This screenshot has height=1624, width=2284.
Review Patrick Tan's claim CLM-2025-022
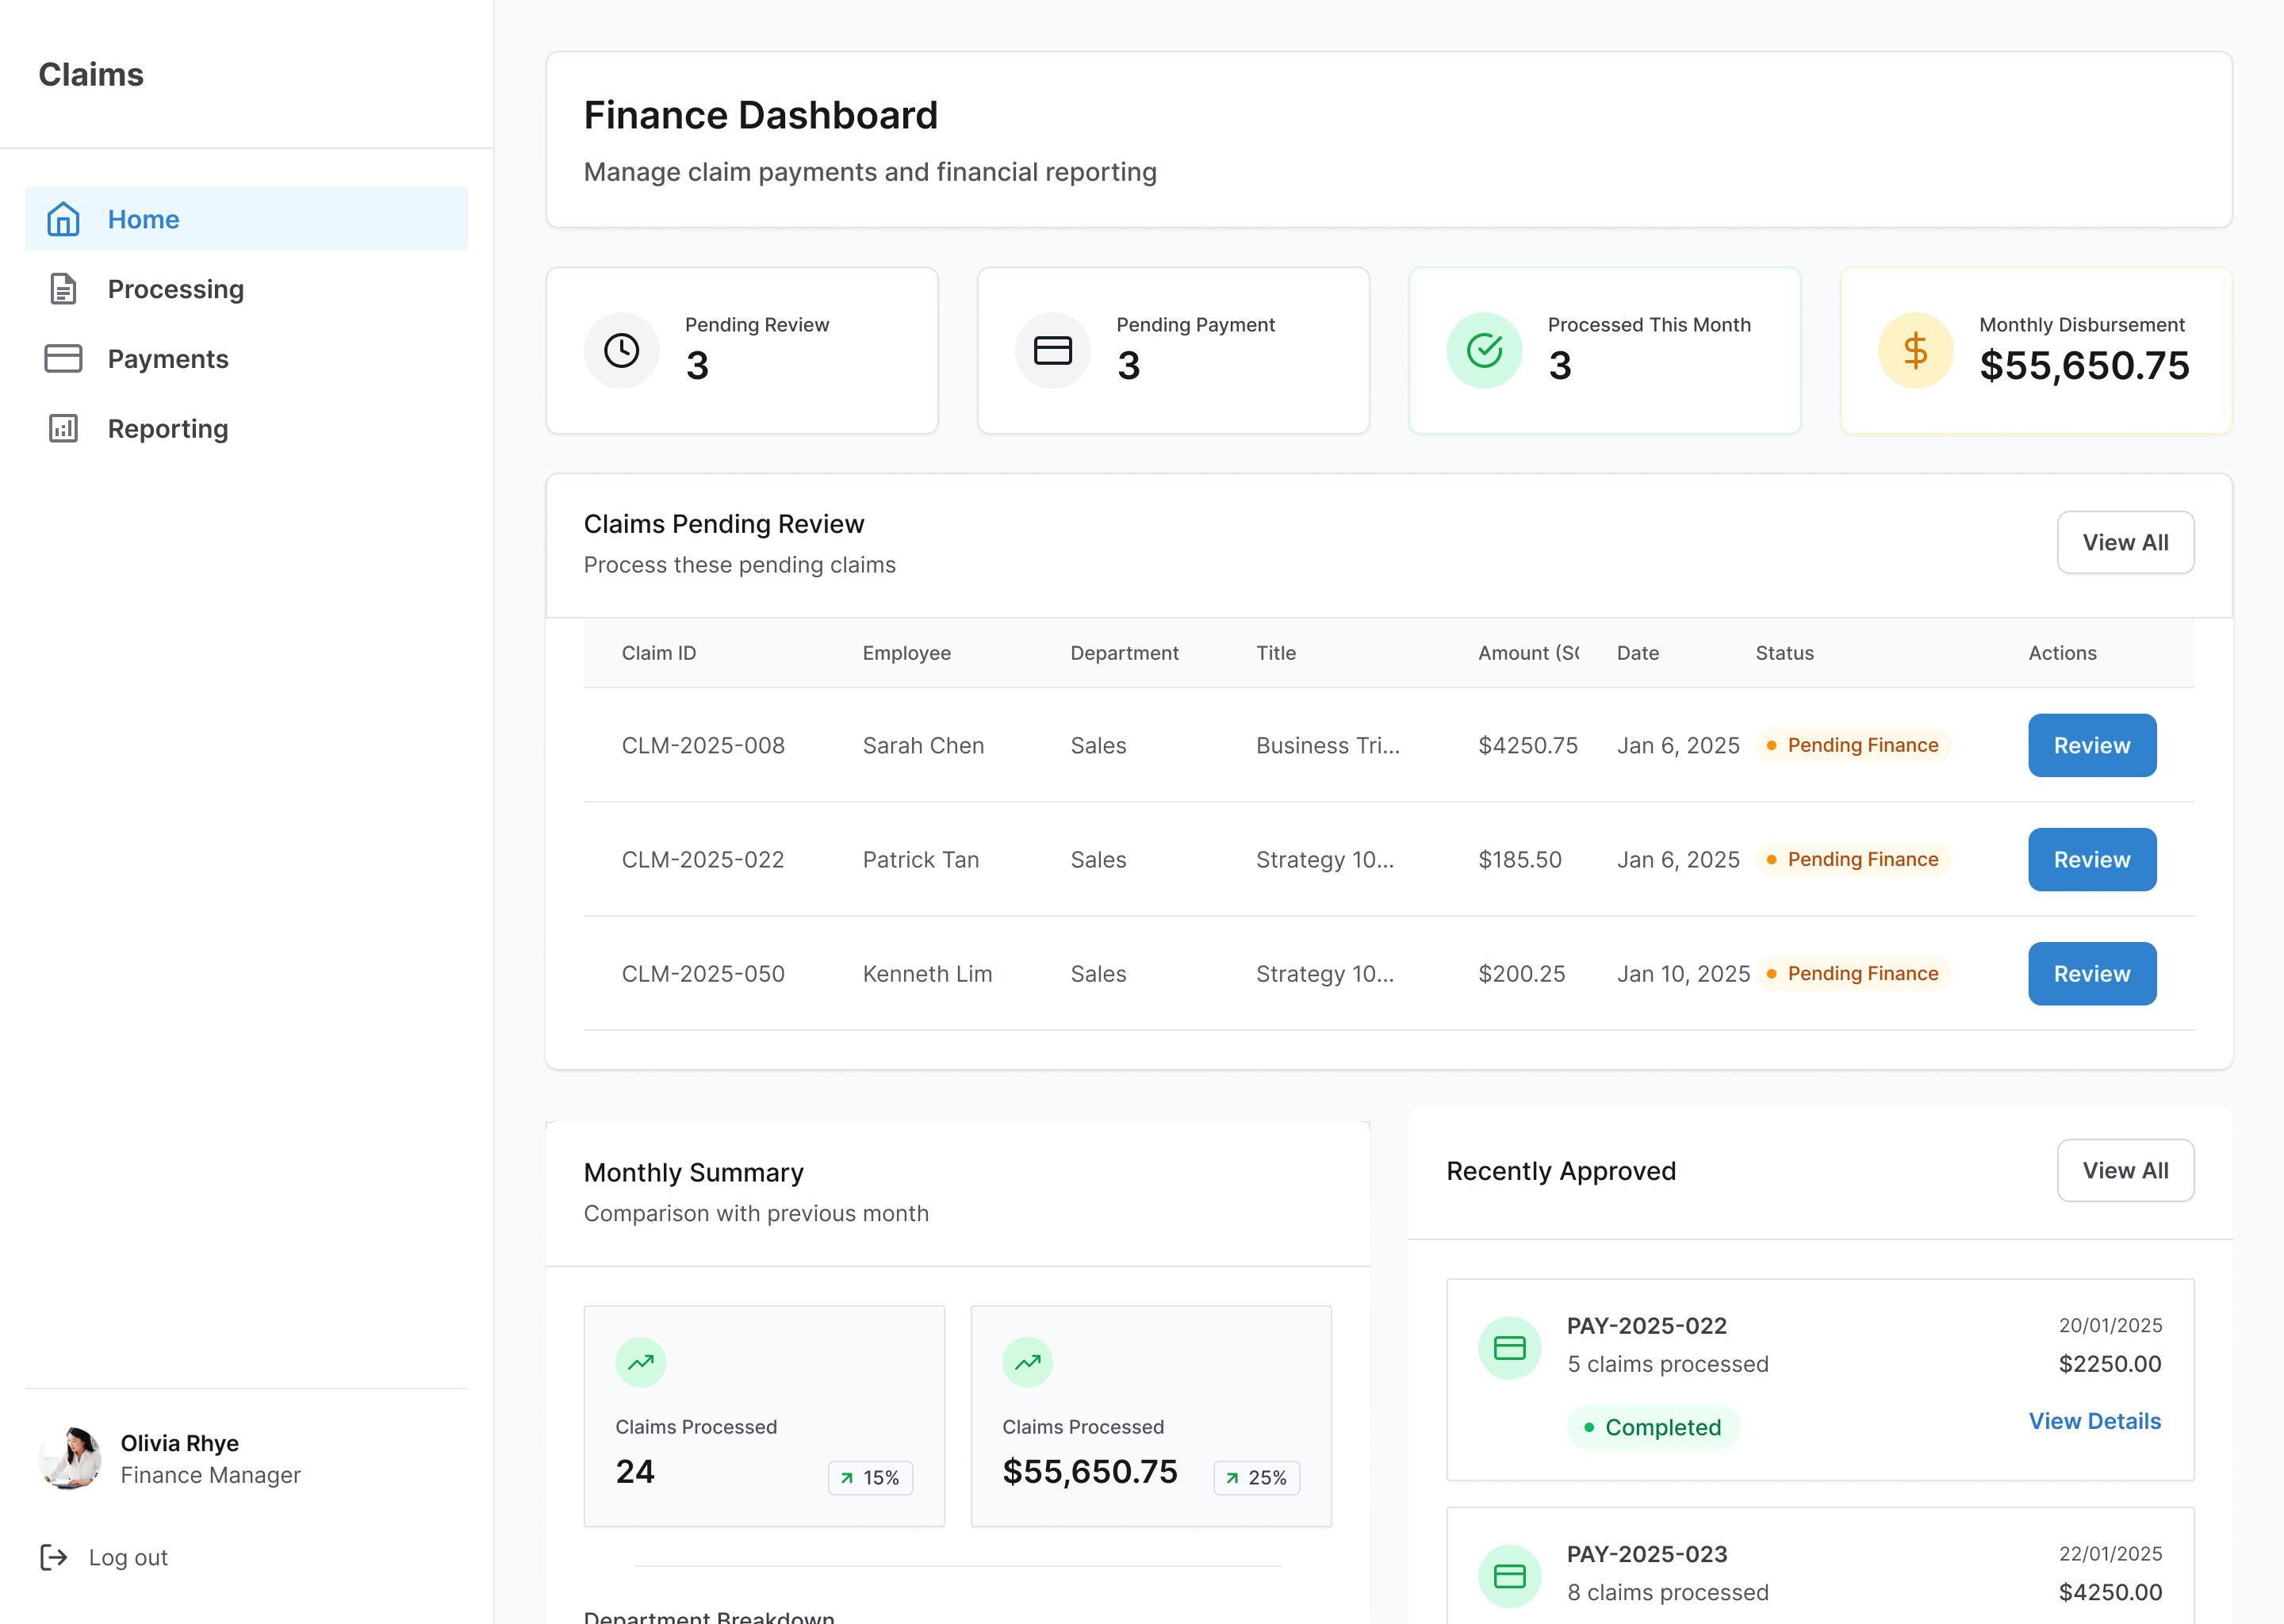[2092, 859]
